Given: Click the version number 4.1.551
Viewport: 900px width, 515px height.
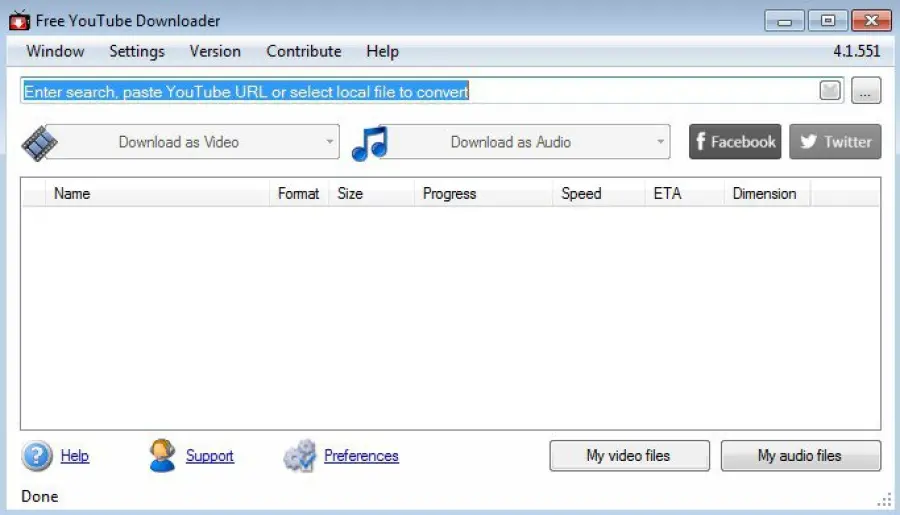Looking at the screenshot, I should [856, 51].
